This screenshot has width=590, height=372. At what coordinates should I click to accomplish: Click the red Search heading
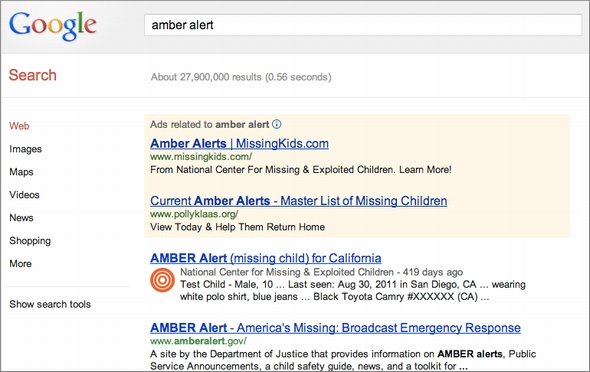point(33,75)
